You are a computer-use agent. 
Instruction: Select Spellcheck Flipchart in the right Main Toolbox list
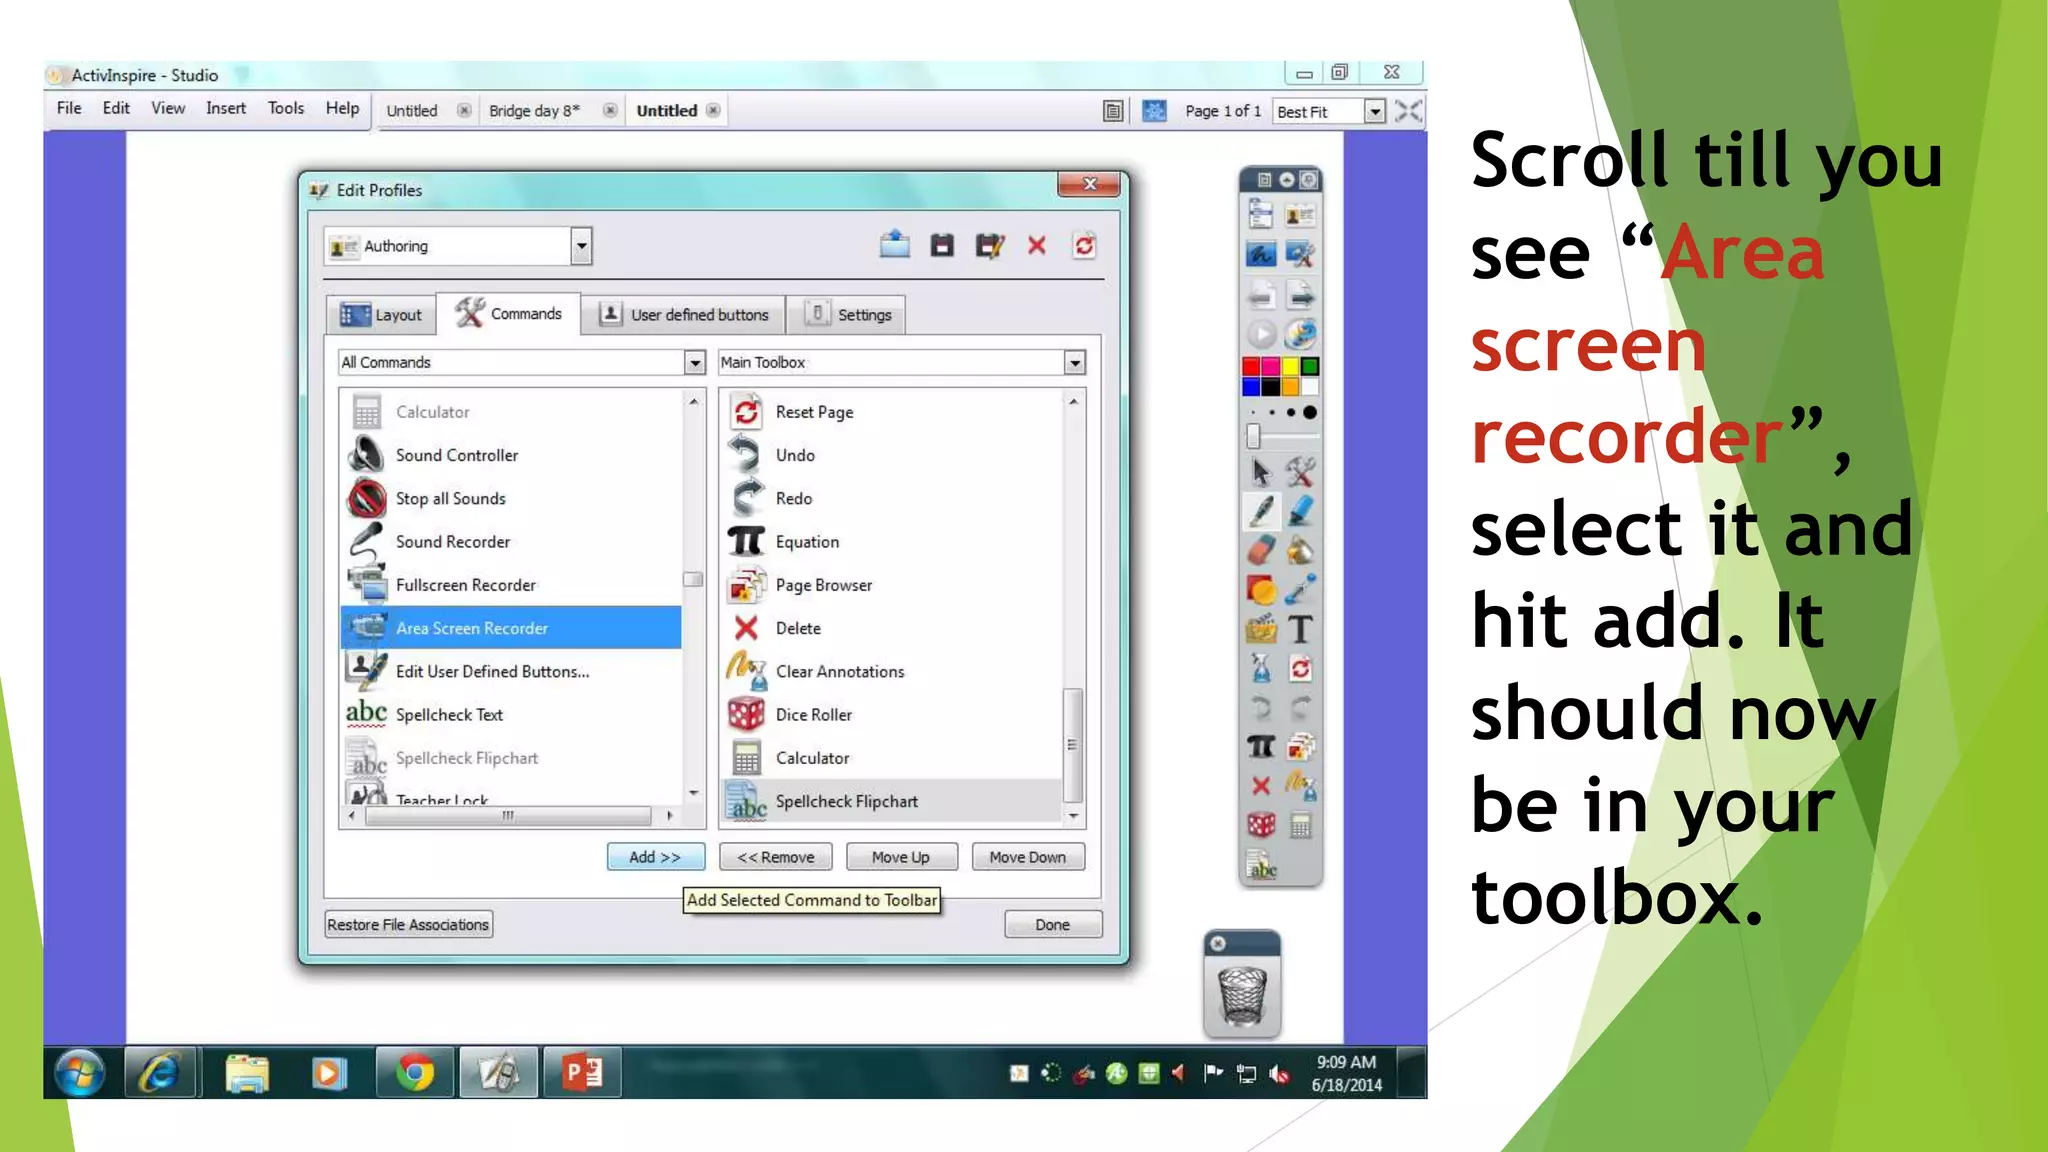coord(890,802)
